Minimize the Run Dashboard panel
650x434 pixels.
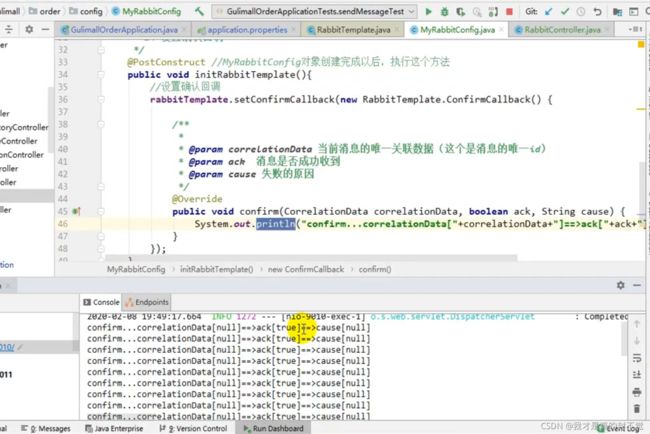pyautogui.click(x=637, y=285)
